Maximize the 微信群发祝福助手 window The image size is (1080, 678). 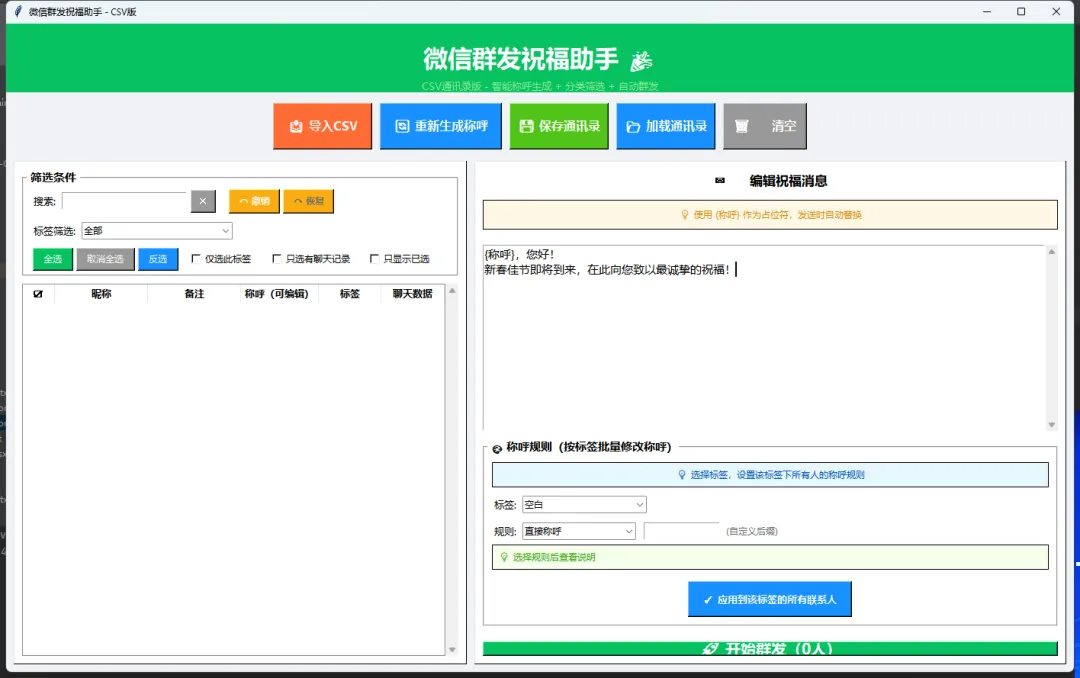pos(1021,12)
